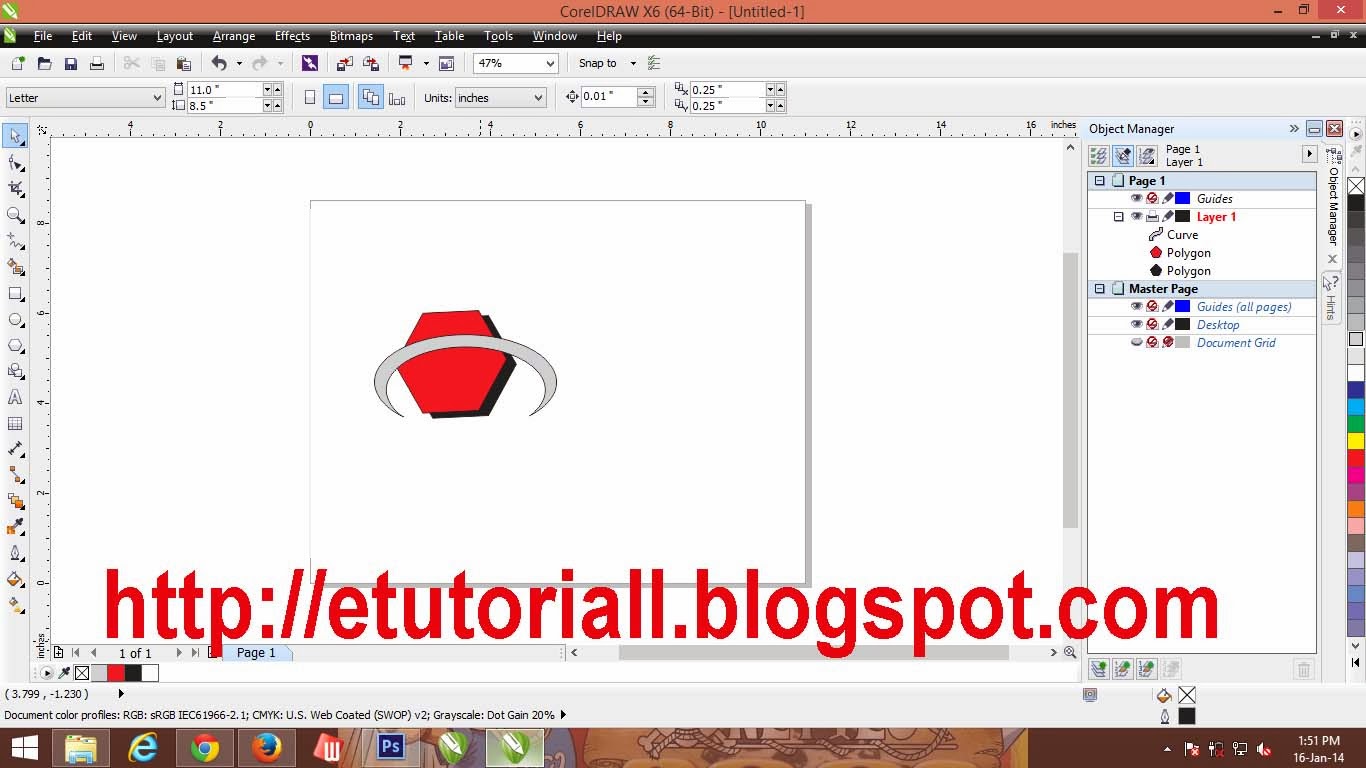Select the Parallel Dimension tool
This screenshot has height=768, width=1366.
(x=15, y=449)
